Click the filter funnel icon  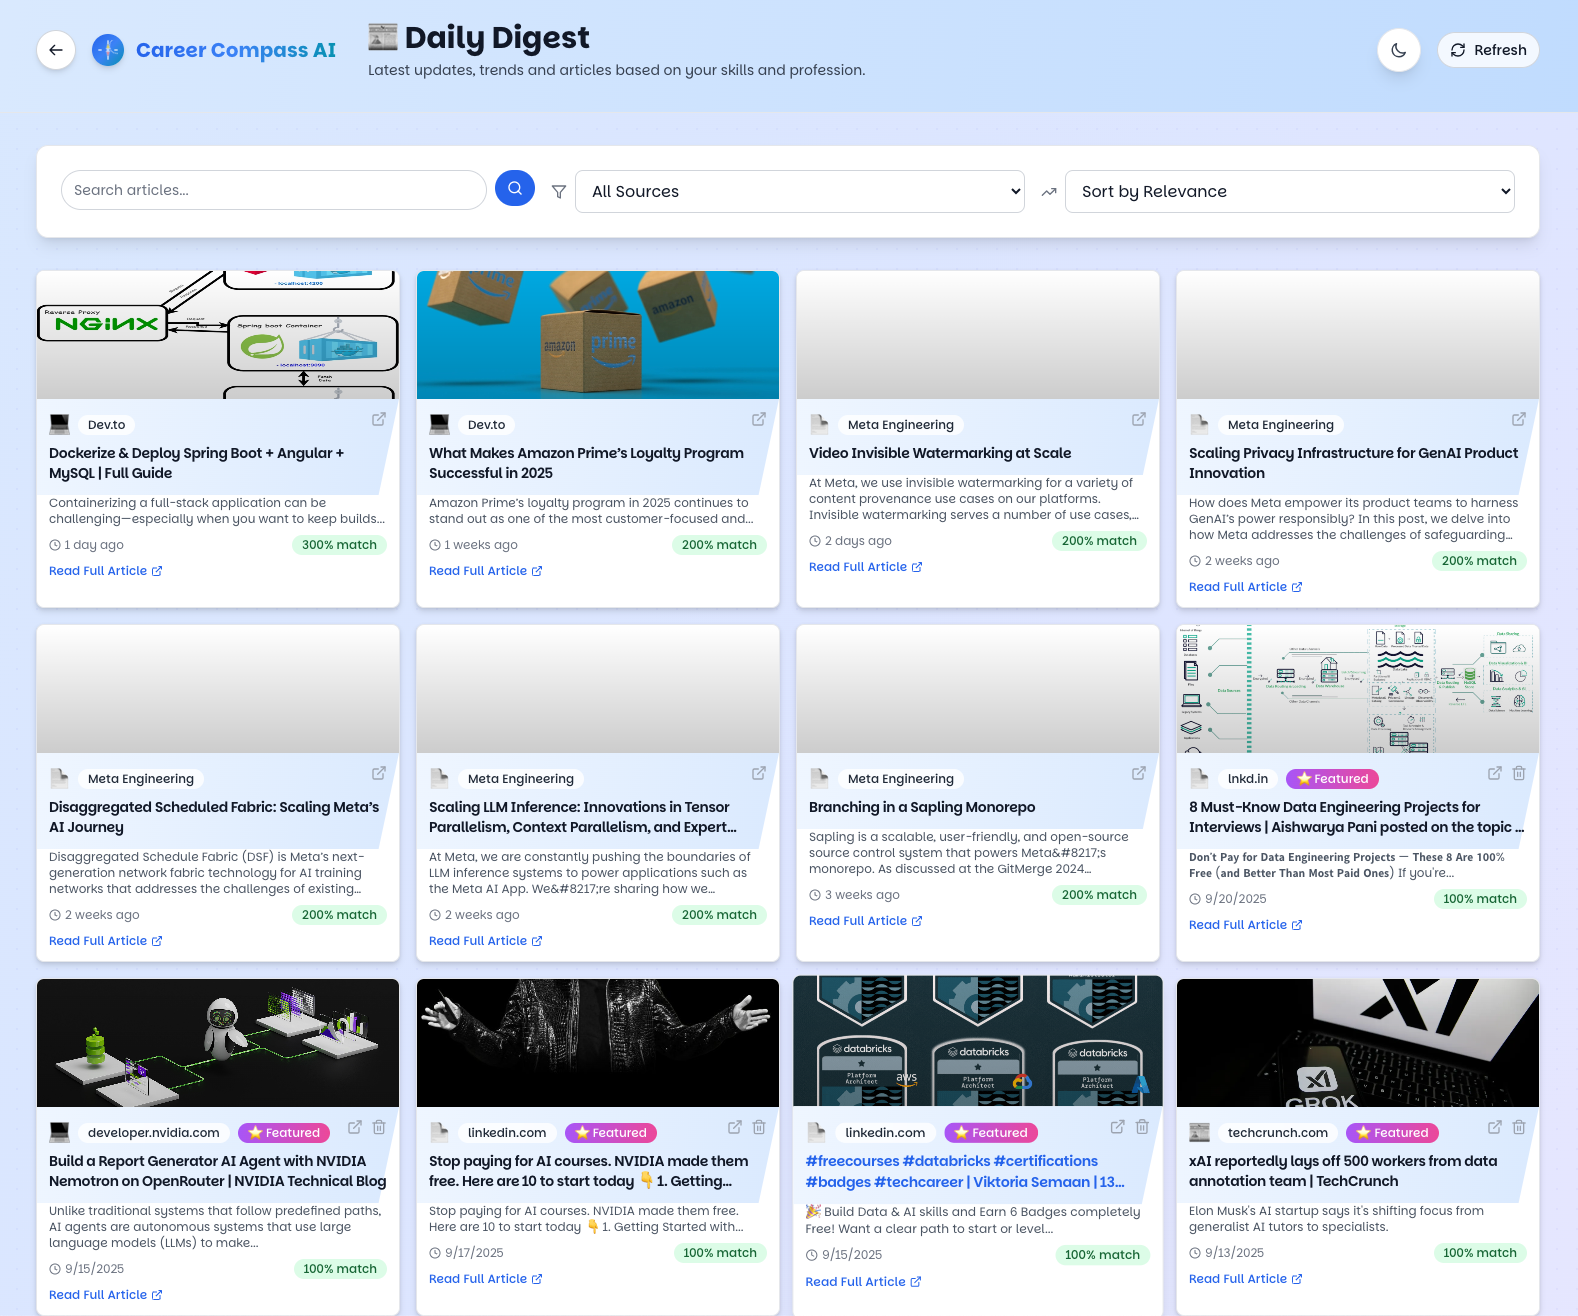pyautogui.click(x=559, y=192)
